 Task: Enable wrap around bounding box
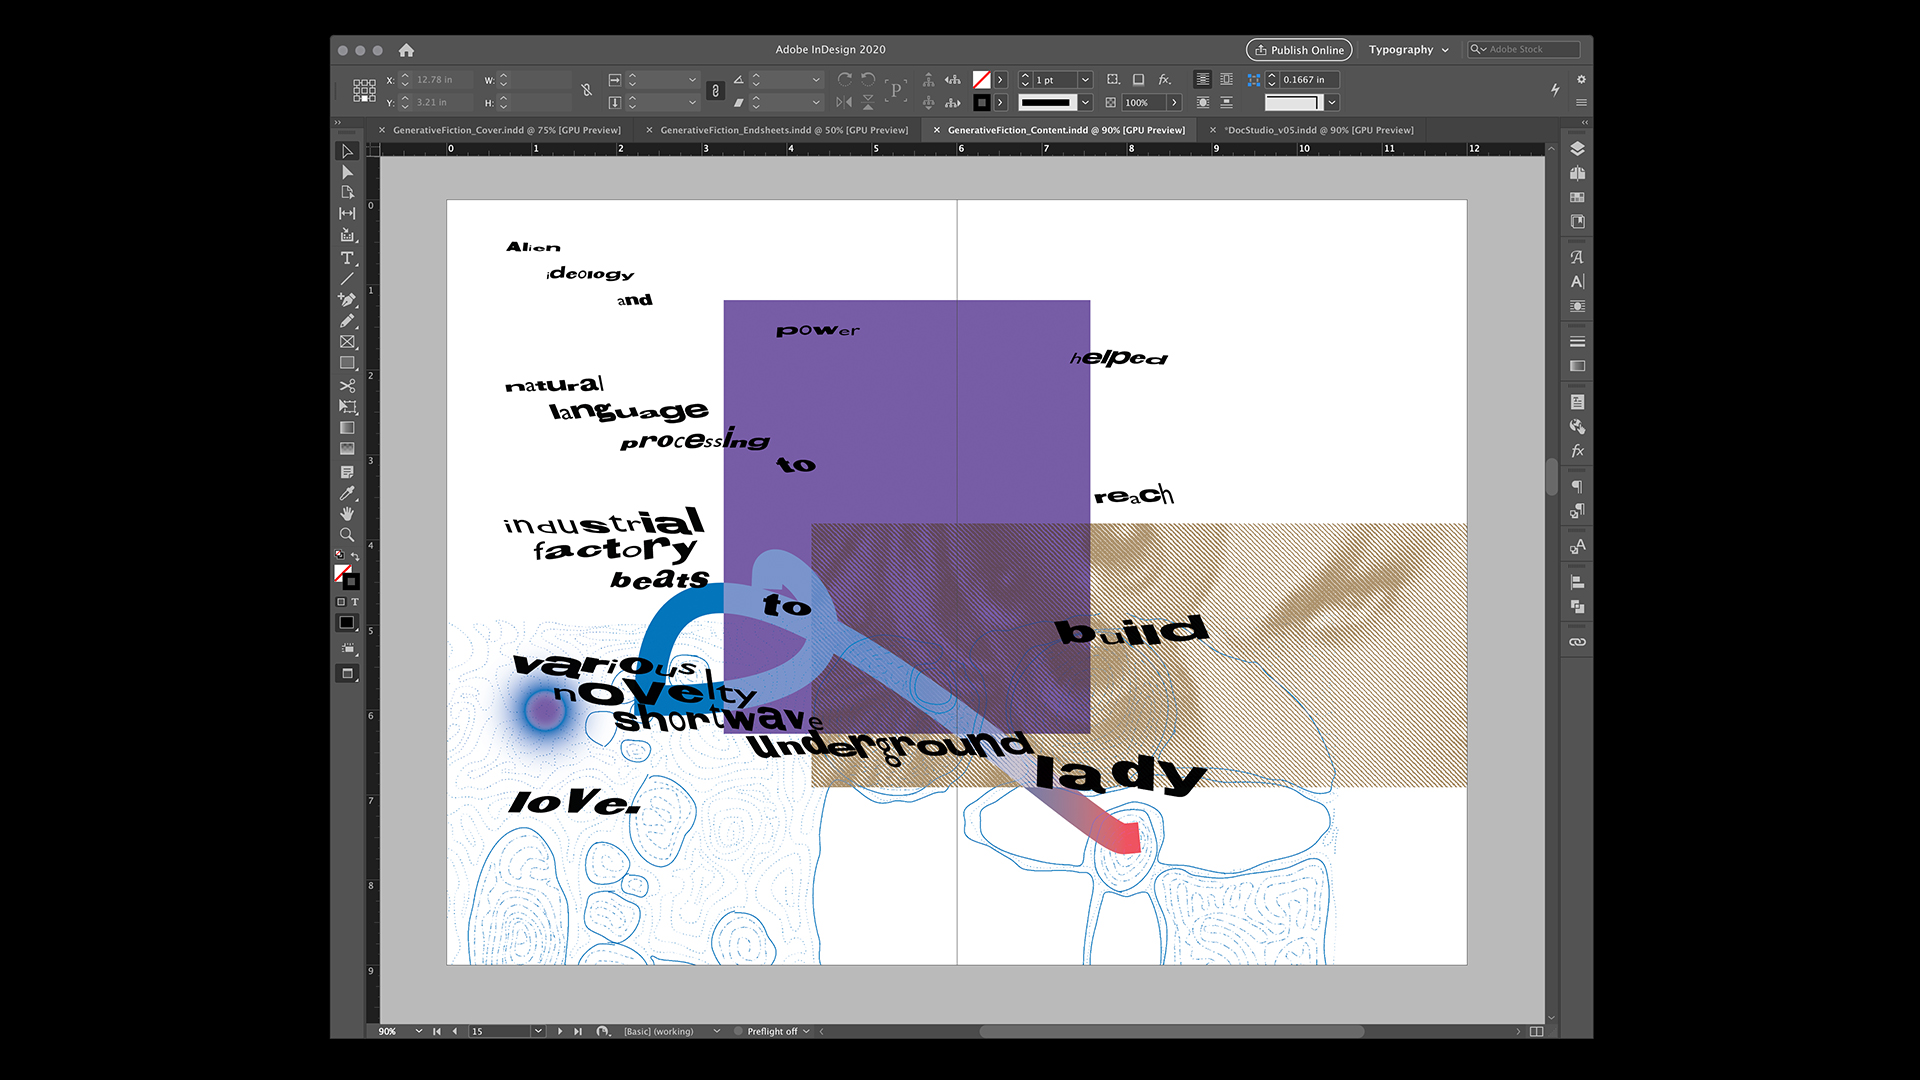1226,79
